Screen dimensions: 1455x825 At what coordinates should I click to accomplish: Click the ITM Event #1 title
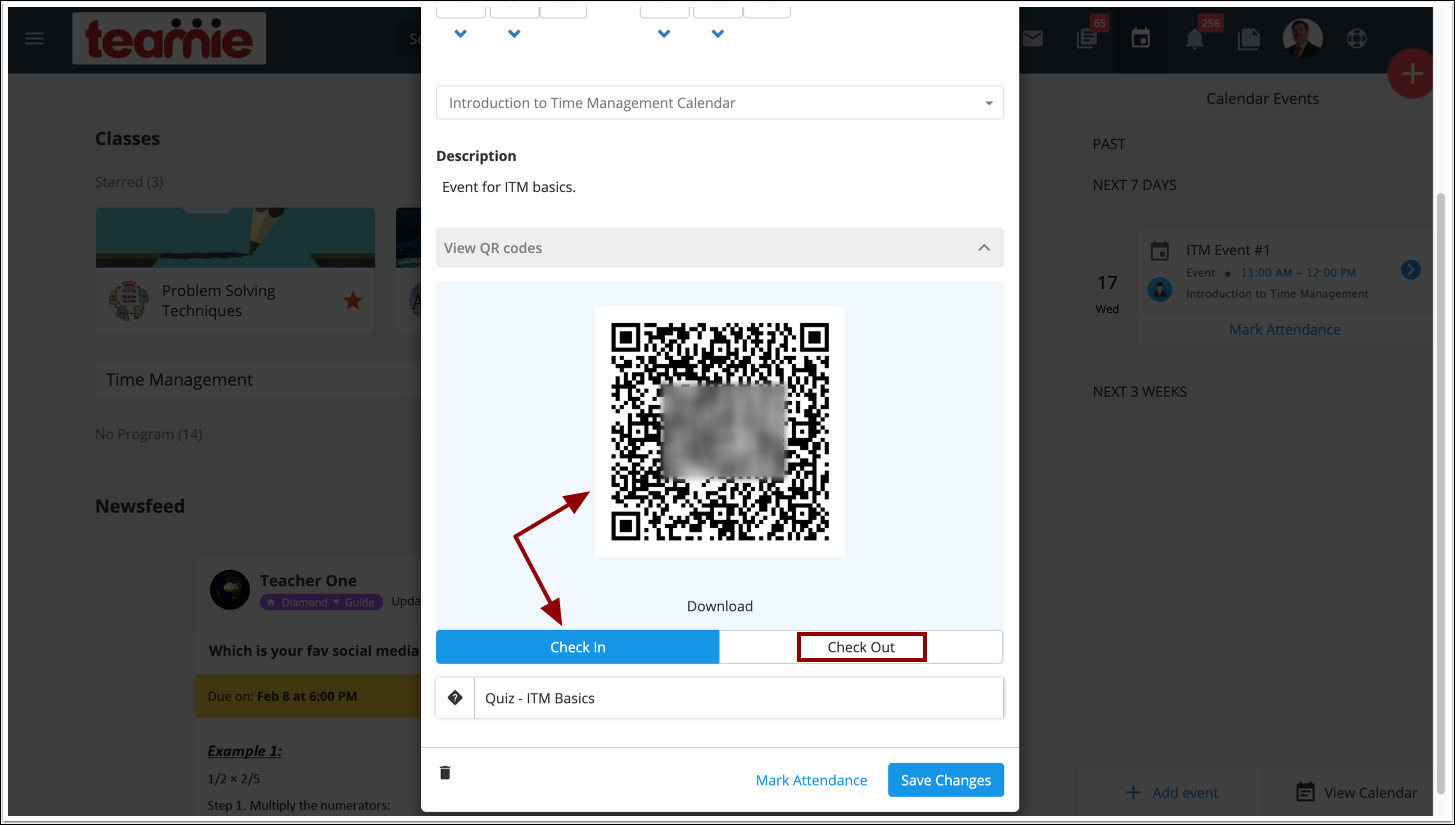[1228, 250]
